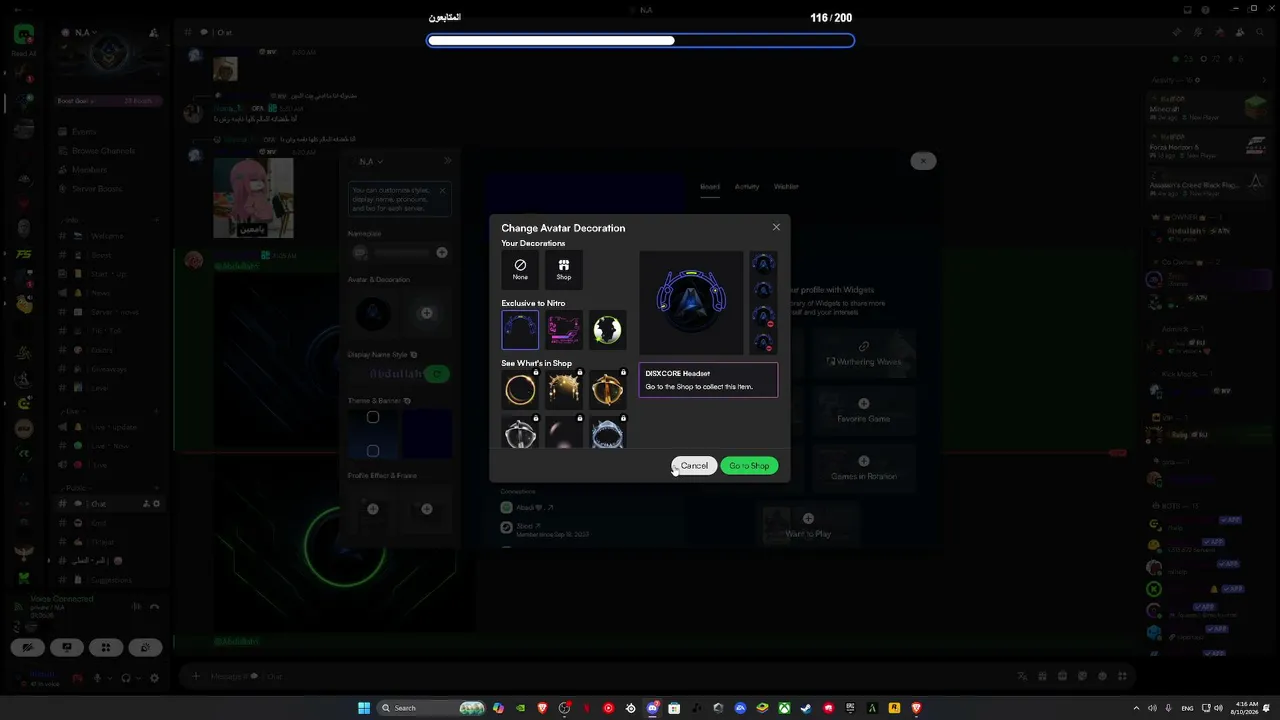Image resolution: width=1280 pixels, height=720 pixels.
Task: Pick the locked silver helmet shop decoration
Action: 520,431
